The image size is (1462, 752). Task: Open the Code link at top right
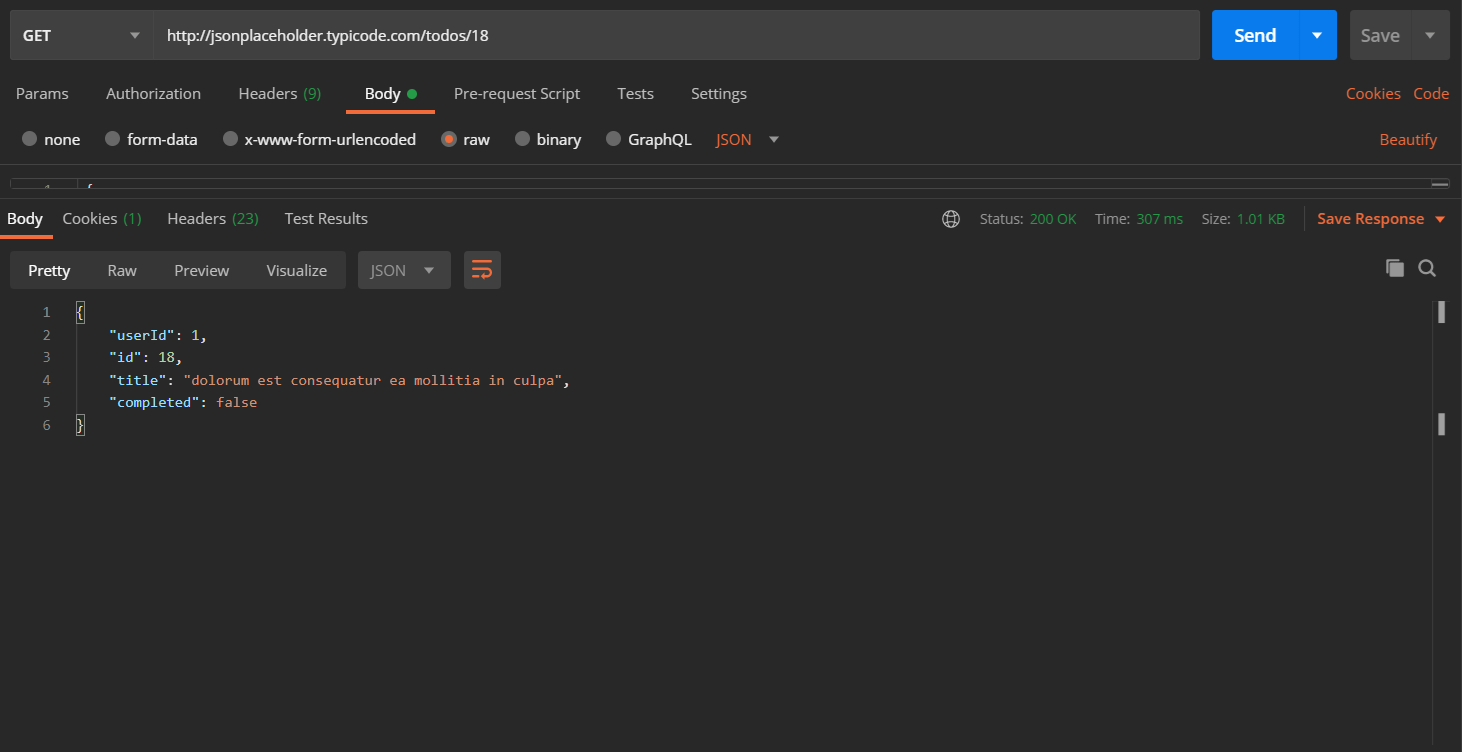1431,93
